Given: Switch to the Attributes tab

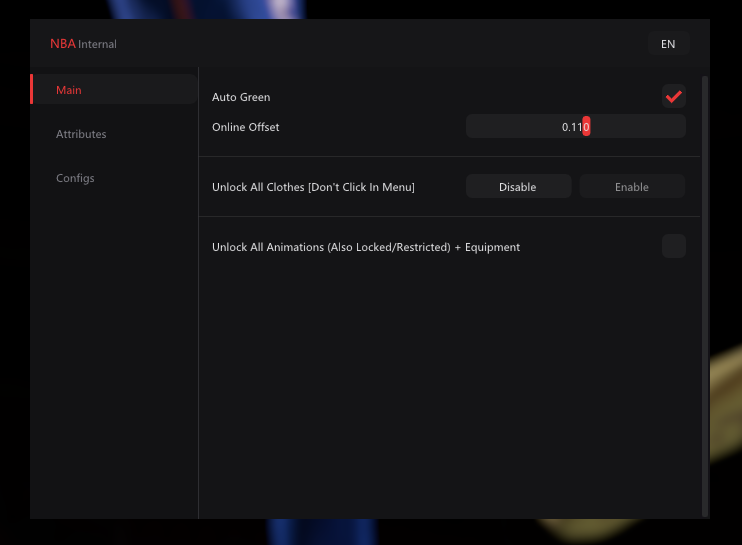Looking at the screenshot, I should pyautogui.click(x=81, y=134).
